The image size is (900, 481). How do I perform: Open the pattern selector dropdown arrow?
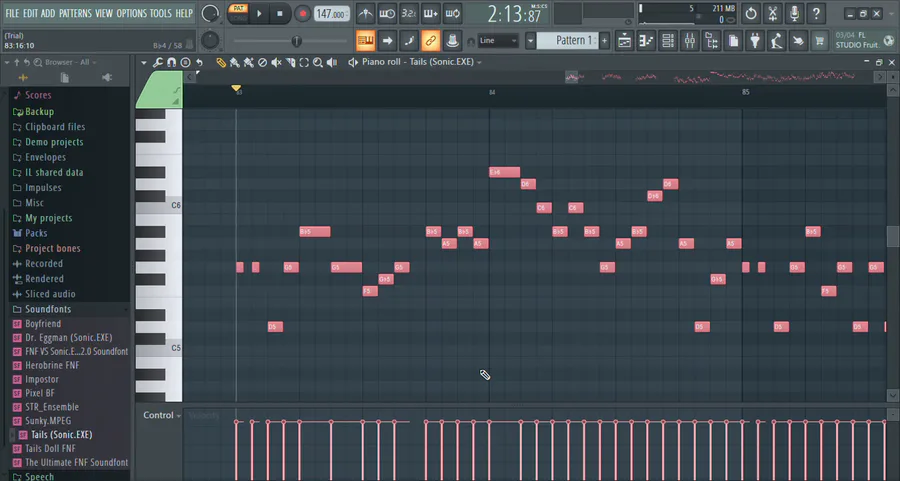[530, 40]
